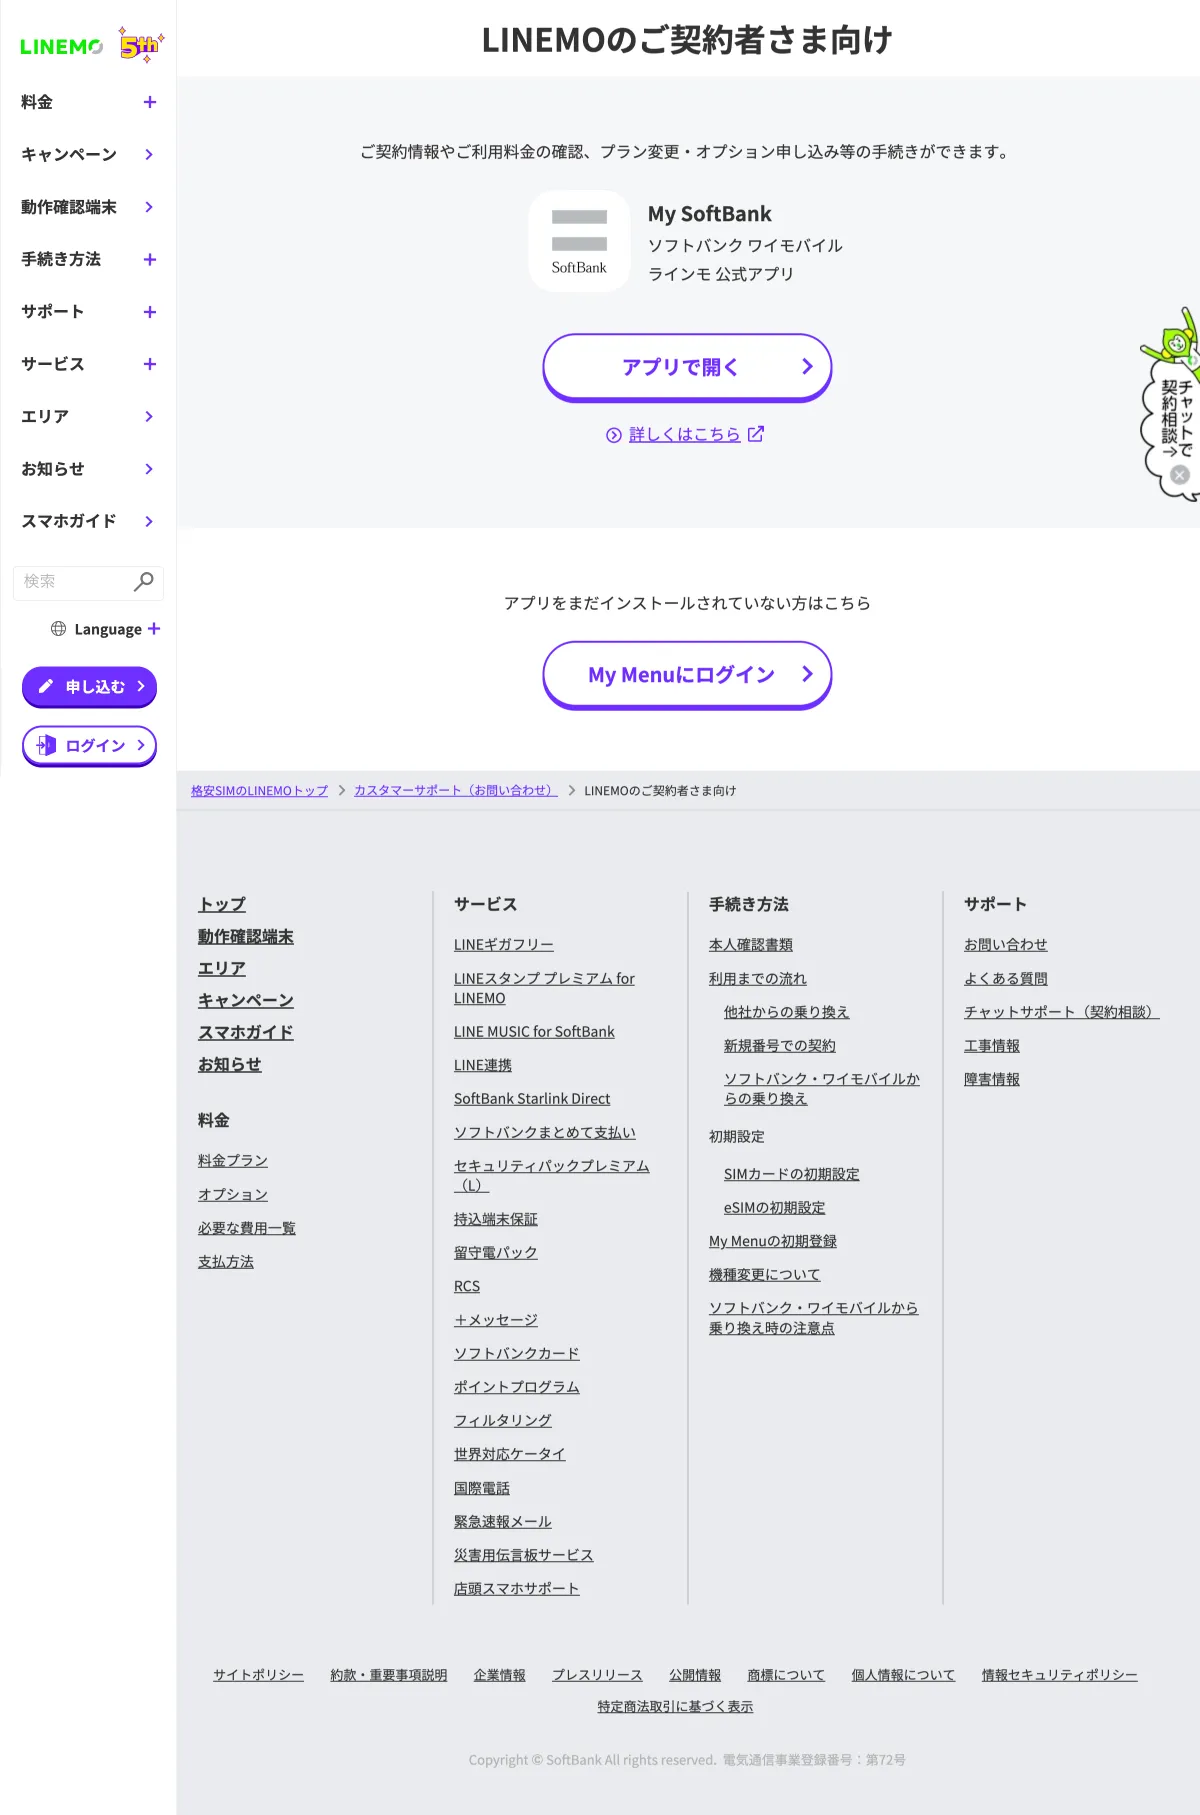Click the circled arrow icon before 詳しくはこちら
This screenshot has height=1815, width=1200.
(x=614, y=435)
